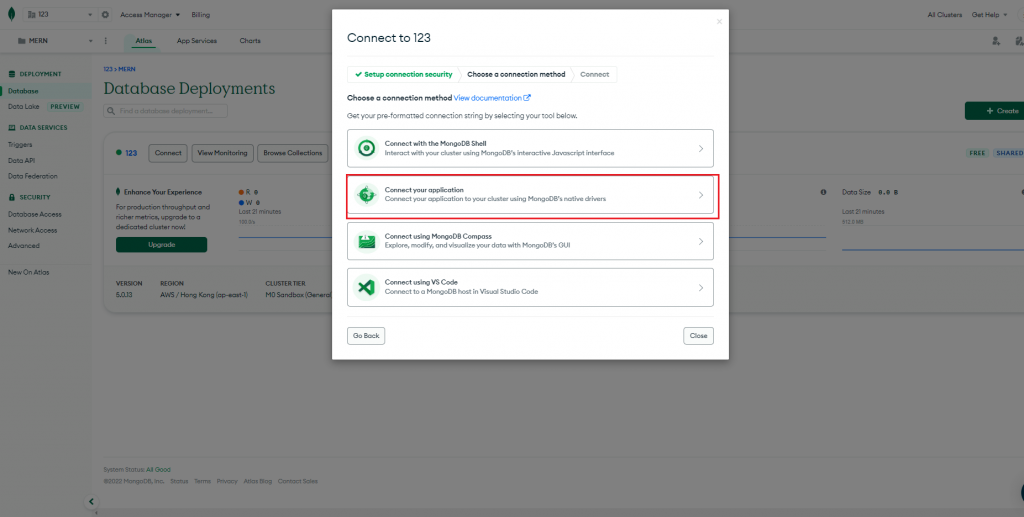
Task: Open the footer Contact Sales link
Action: (x=298, y=481)
